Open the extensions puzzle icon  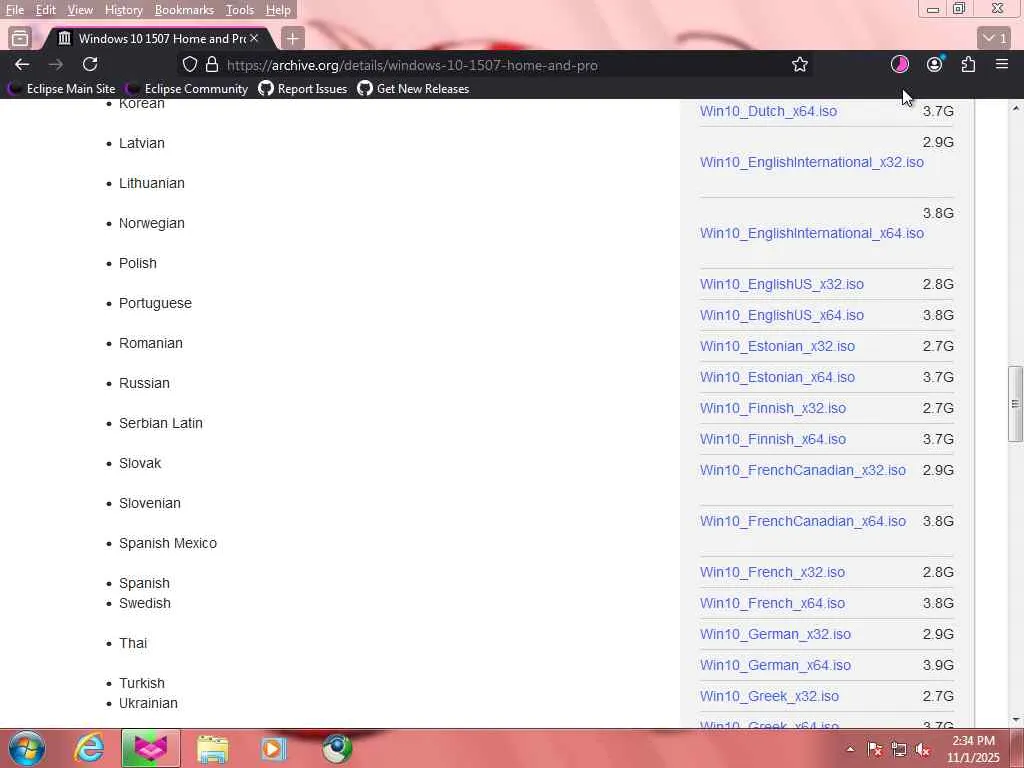pos(968,64)
